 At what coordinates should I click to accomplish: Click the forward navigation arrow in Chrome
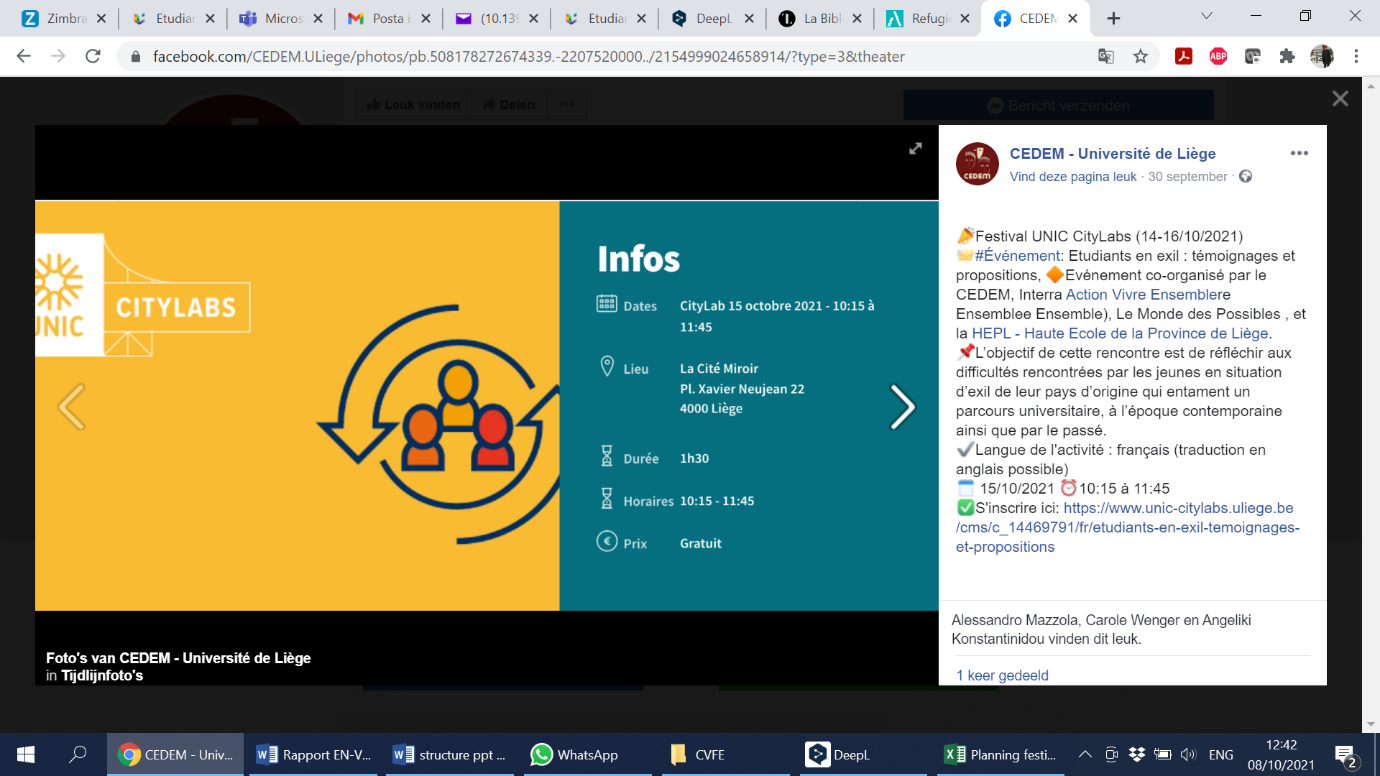[x=58, y=57]
